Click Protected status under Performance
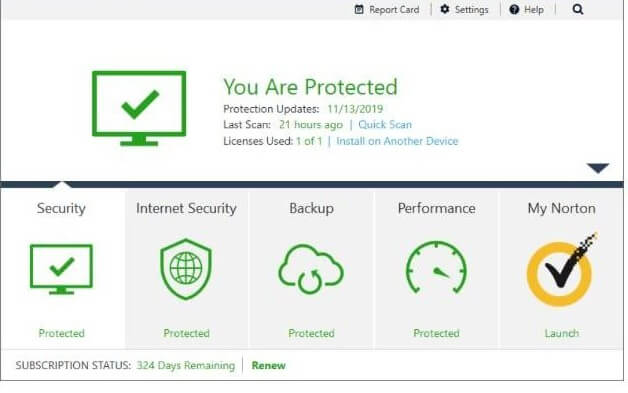The width and height of the screenshot is (628, 393). 436,333
